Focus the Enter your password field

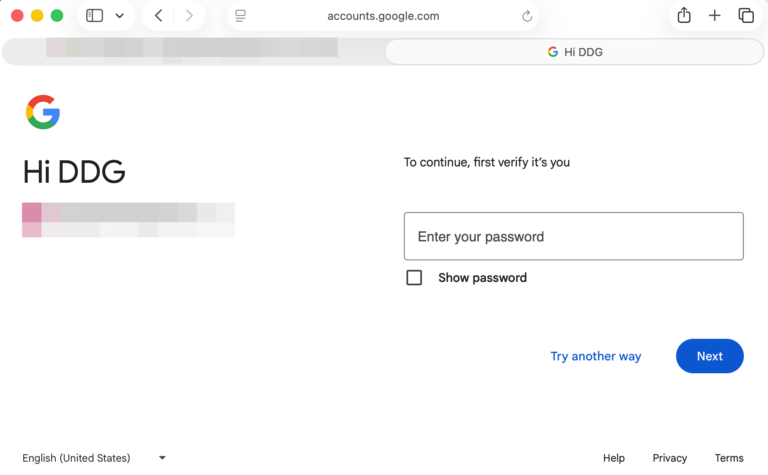pyautogui.click(x=573, y=237)
